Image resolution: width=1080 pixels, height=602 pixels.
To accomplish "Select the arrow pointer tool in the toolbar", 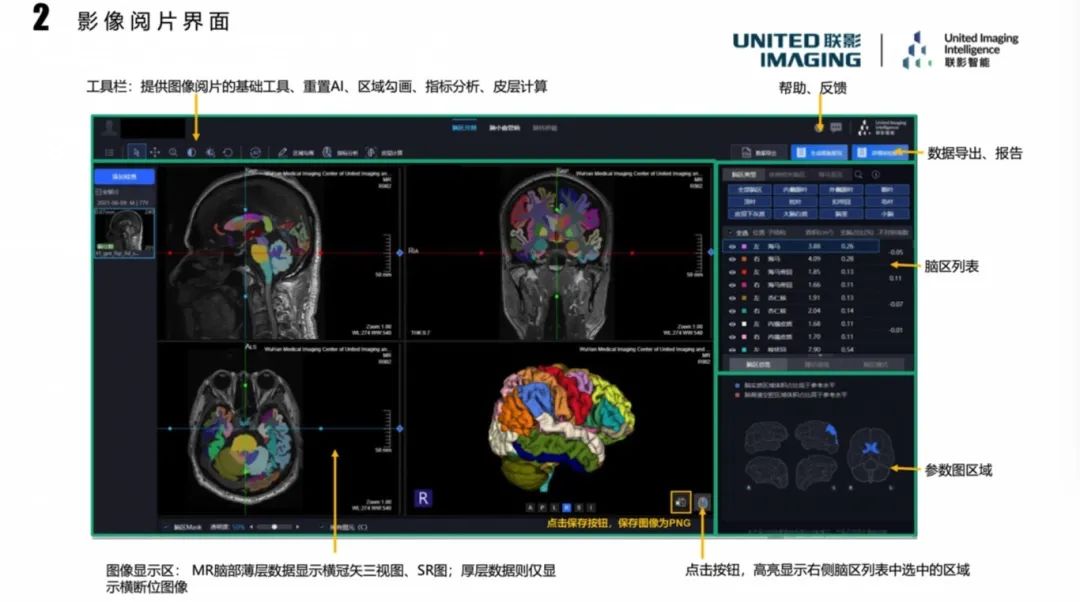I will click(136, 152).
